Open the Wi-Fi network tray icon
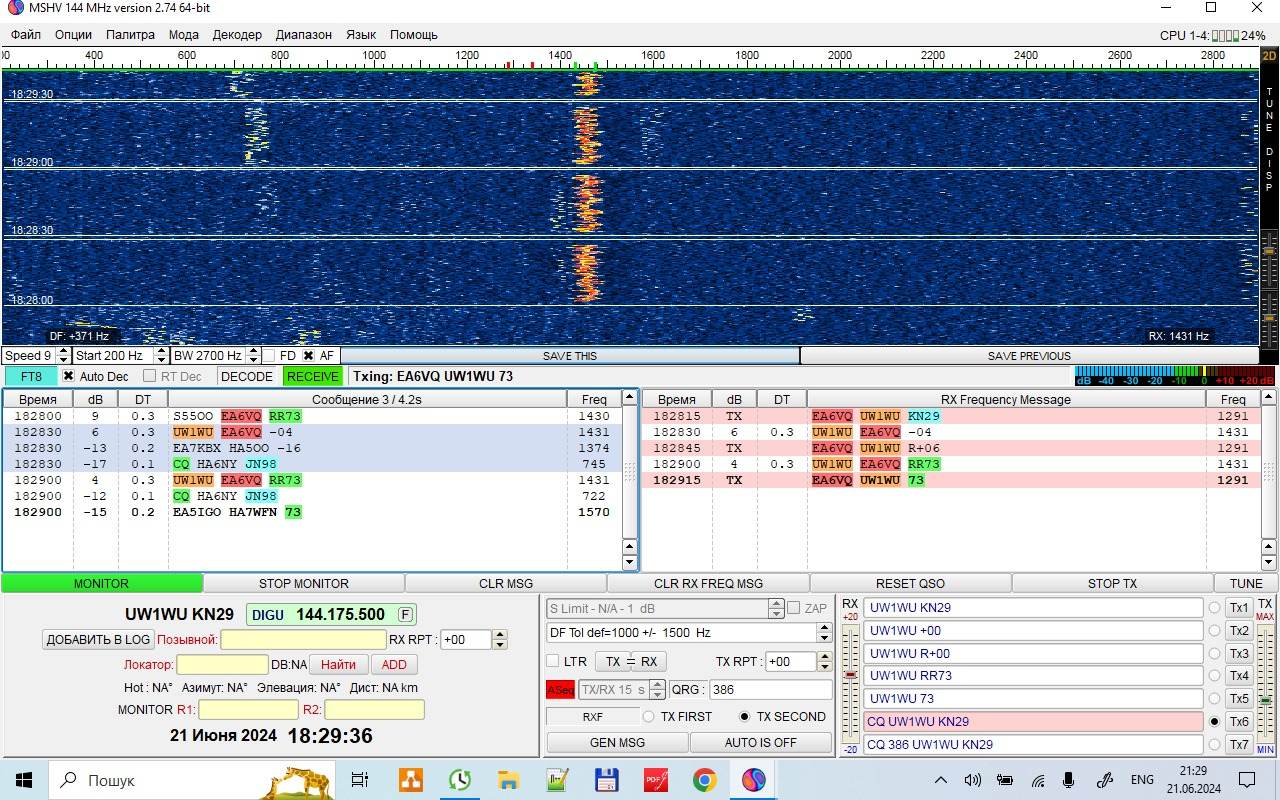Image resolution: width=1280 pixels, height=800 pixels. (x=1038, y=780)
